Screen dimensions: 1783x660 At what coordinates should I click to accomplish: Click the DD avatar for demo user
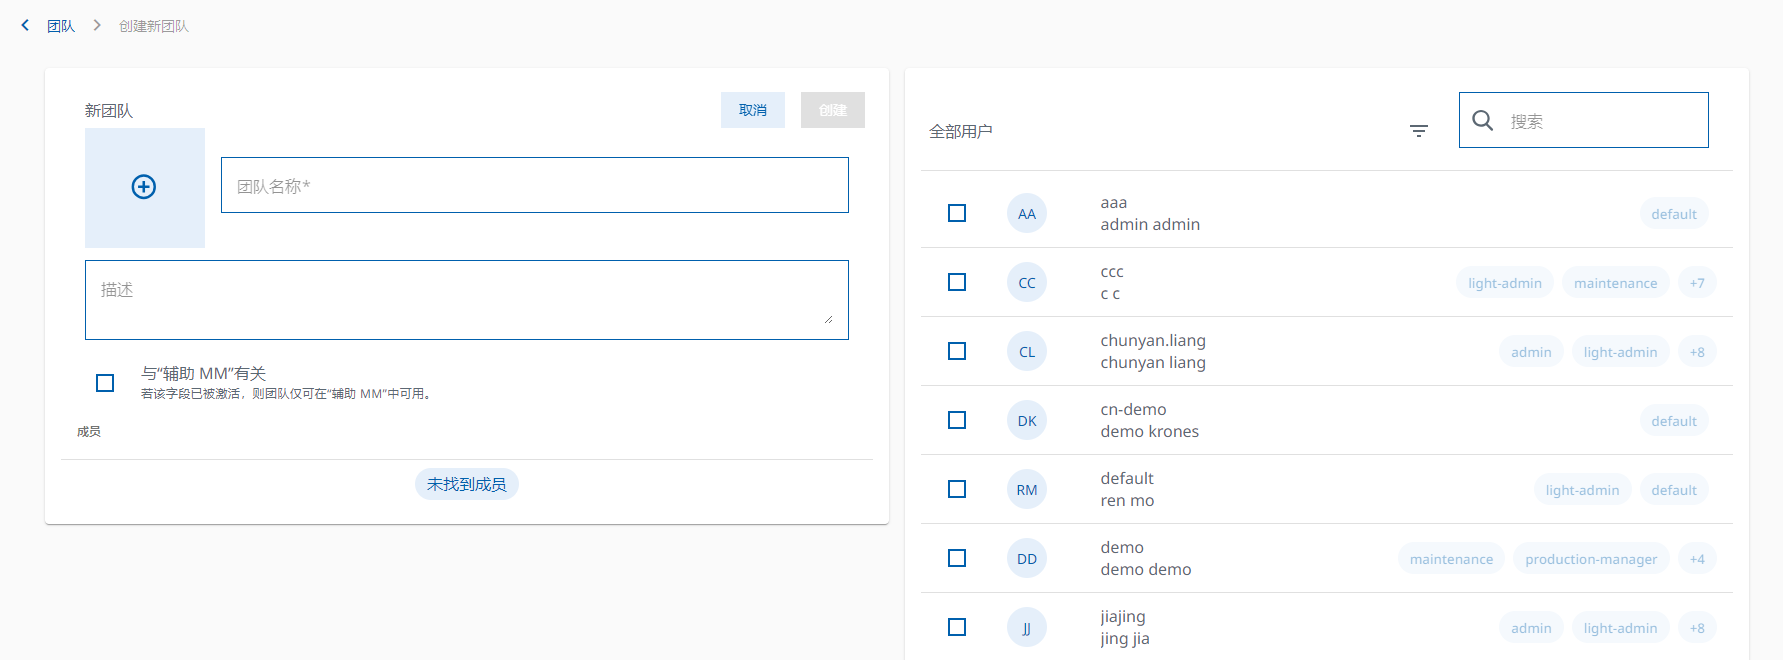click(1026, 559)
